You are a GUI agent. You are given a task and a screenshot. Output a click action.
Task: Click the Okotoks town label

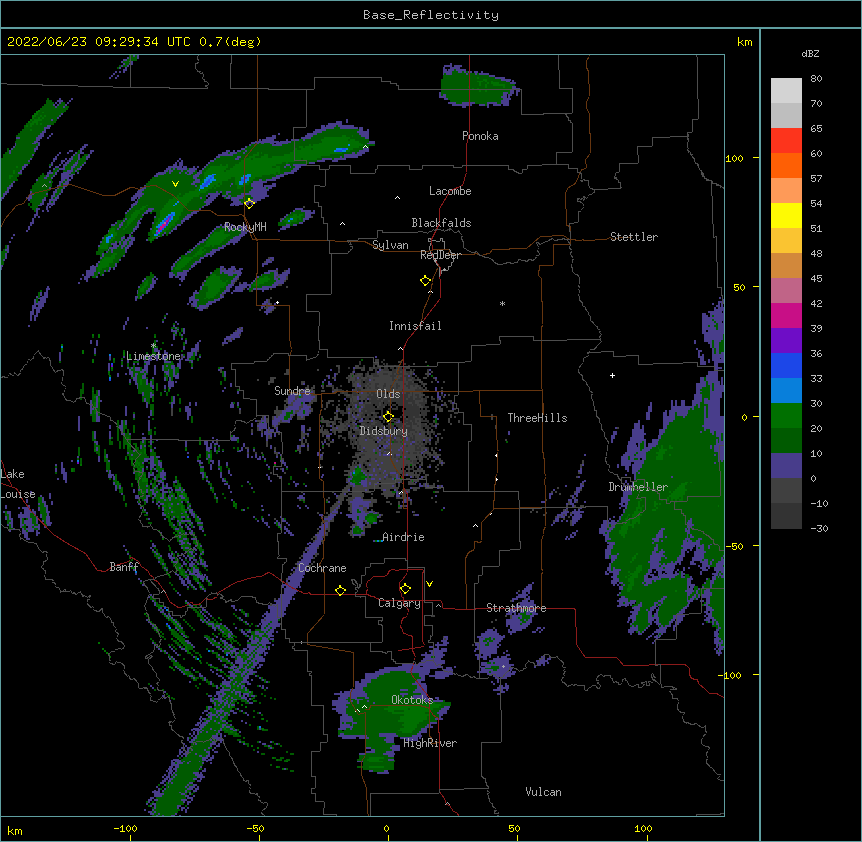pyautogui.click(x=412, y=700)
